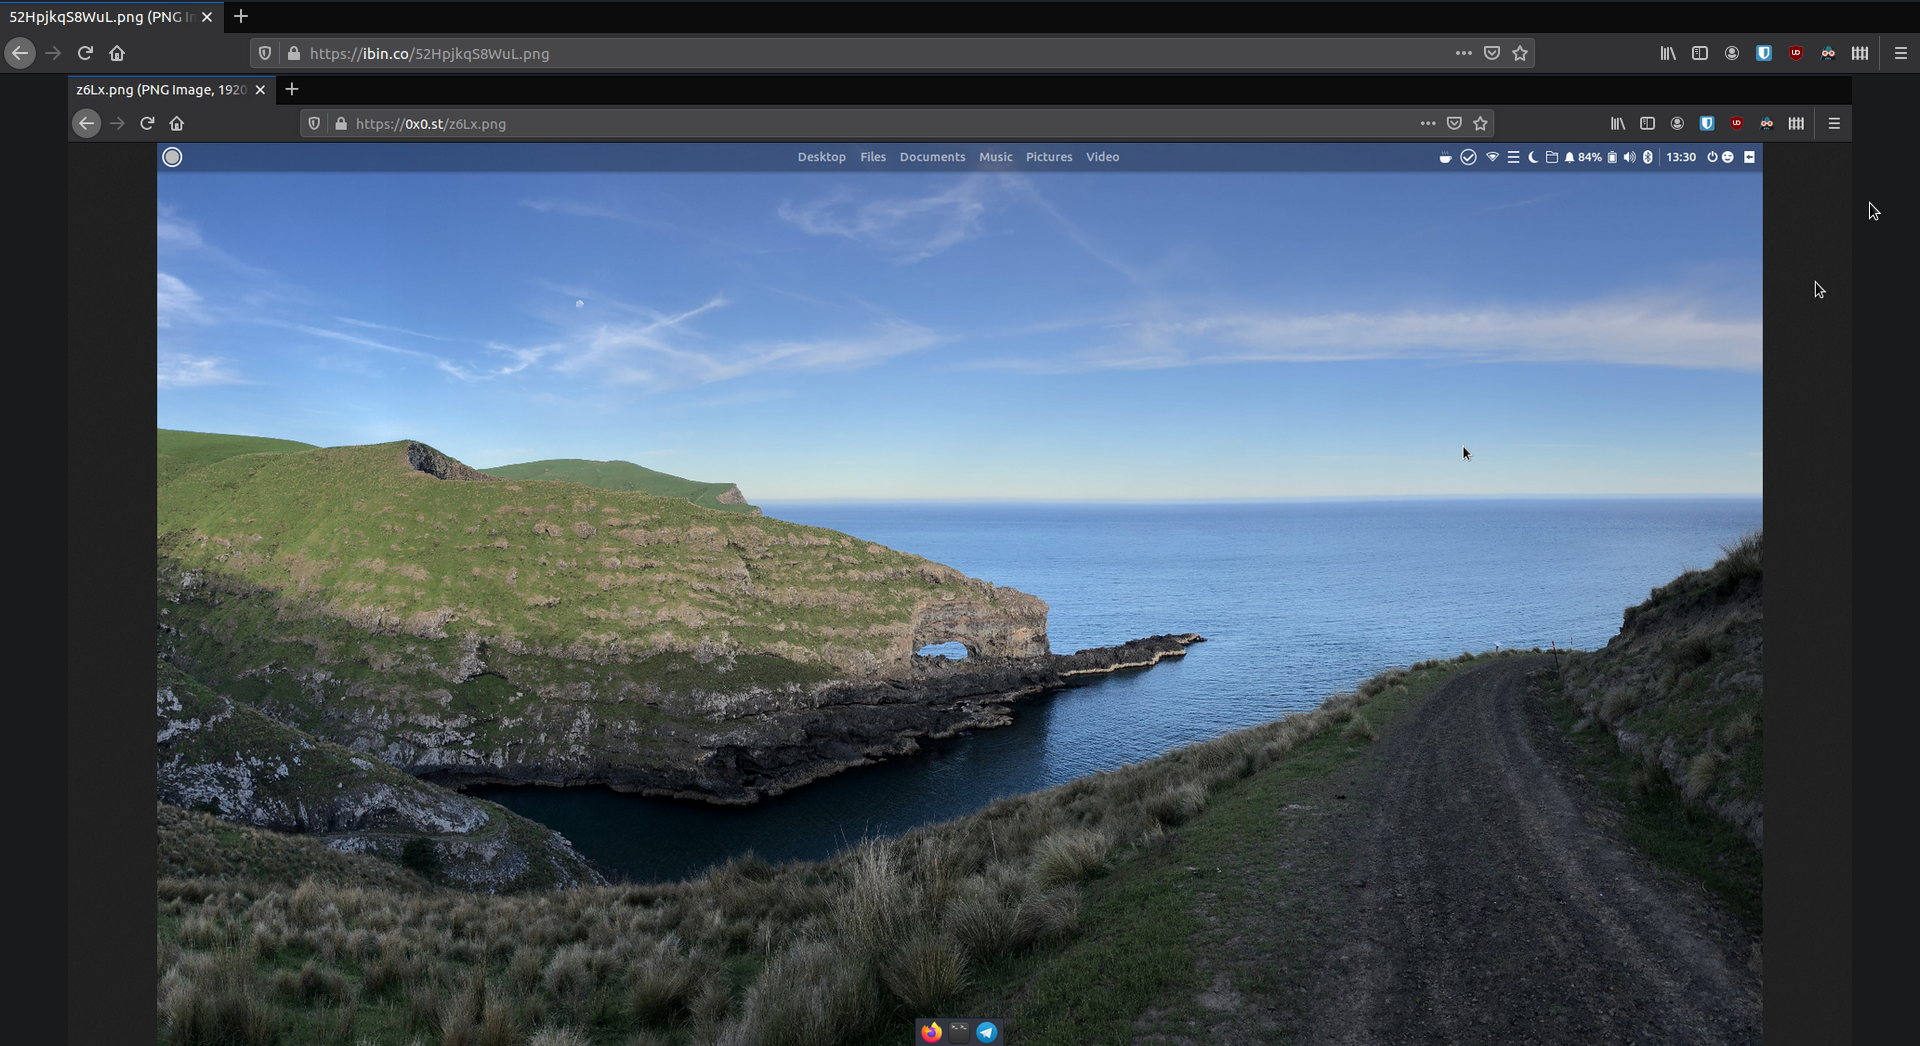The width and height of the screenshot is (1920, 1046).
Task: Bookmark the 0x0.st page with the star
Action: [x=1481, y=123]
